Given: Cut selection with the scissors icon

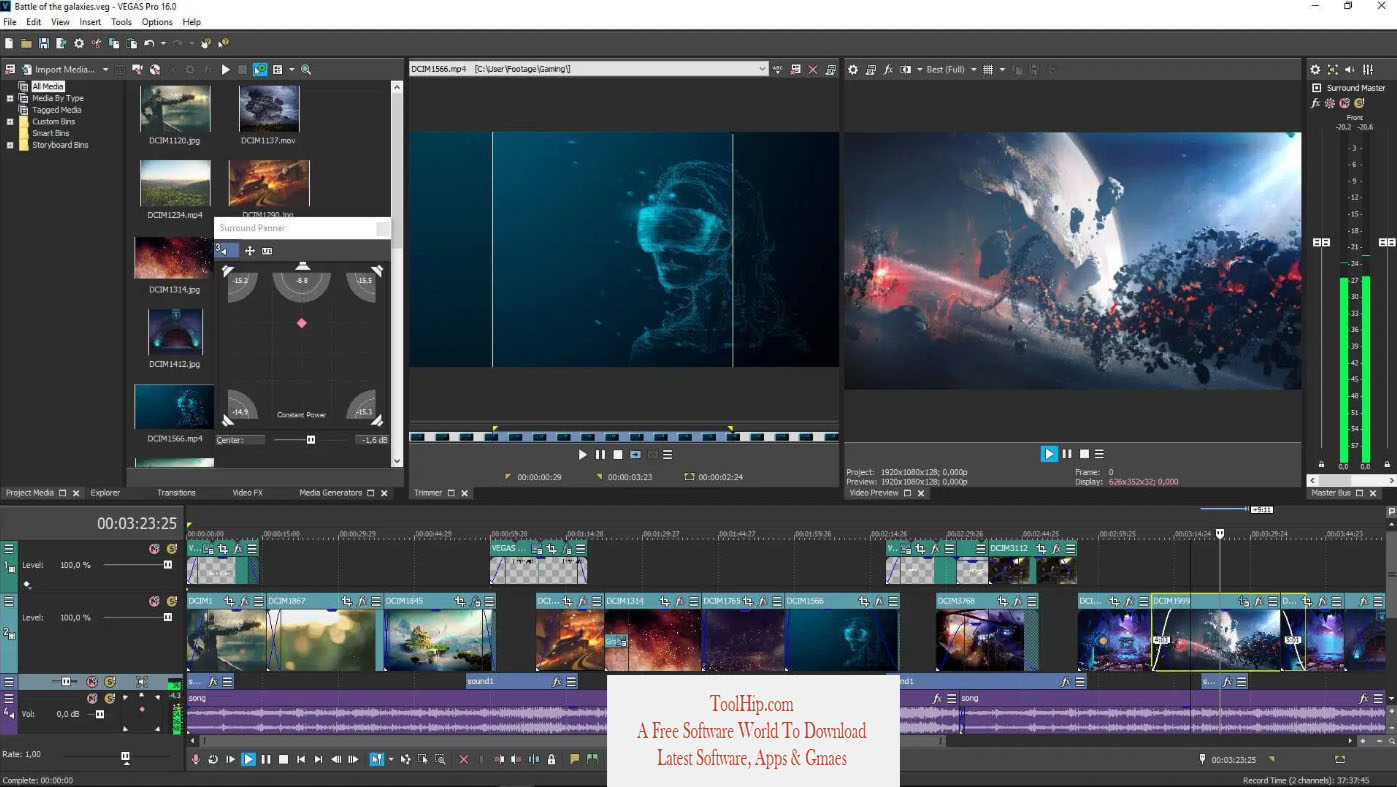Looking at the screenshot, I should (97, 43).
